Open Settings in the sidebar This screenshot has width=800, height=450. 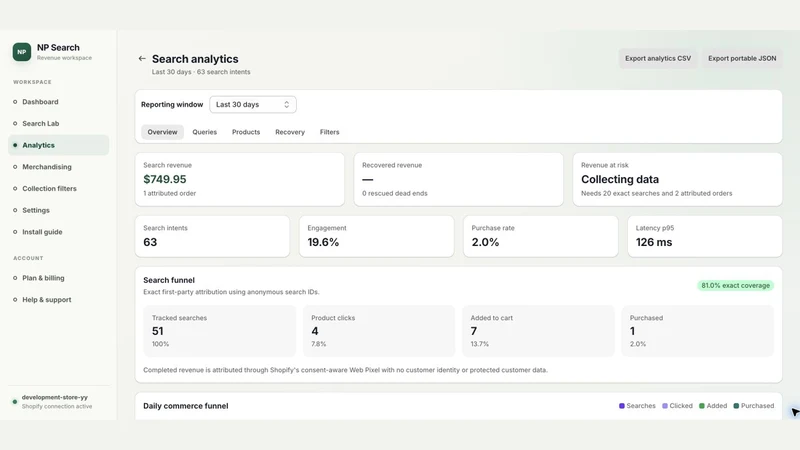tap(58, 210)
